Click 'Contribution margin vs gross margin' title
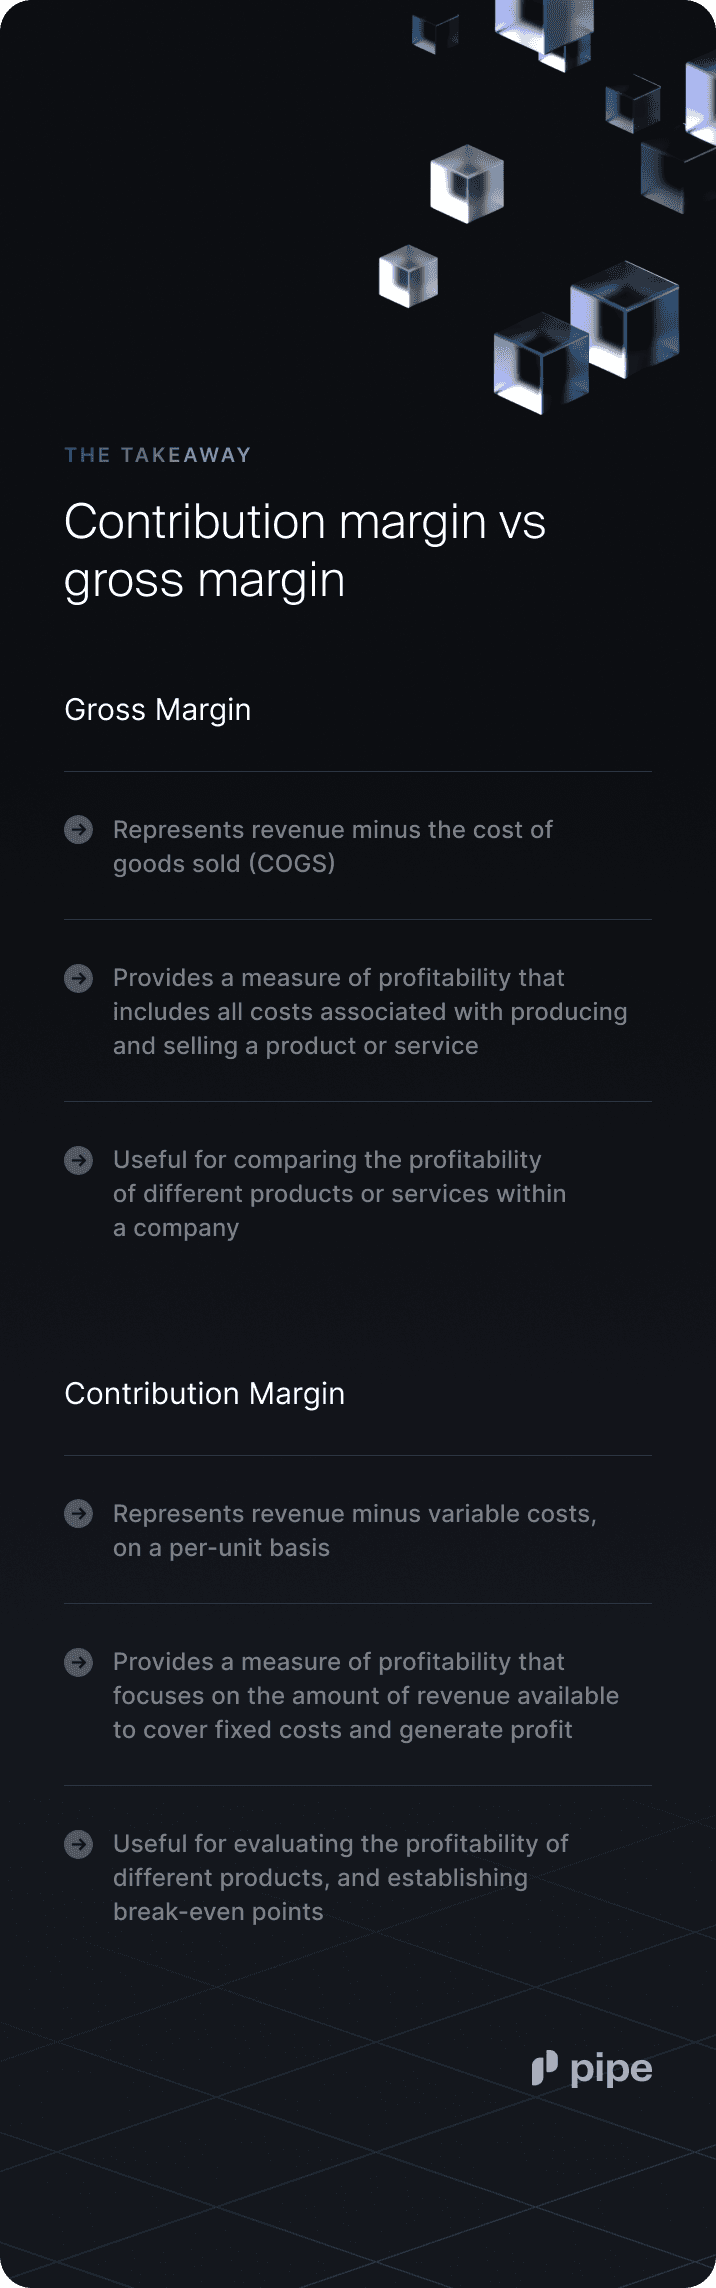Screen dimensions: 716x2288 coord(305,550)
